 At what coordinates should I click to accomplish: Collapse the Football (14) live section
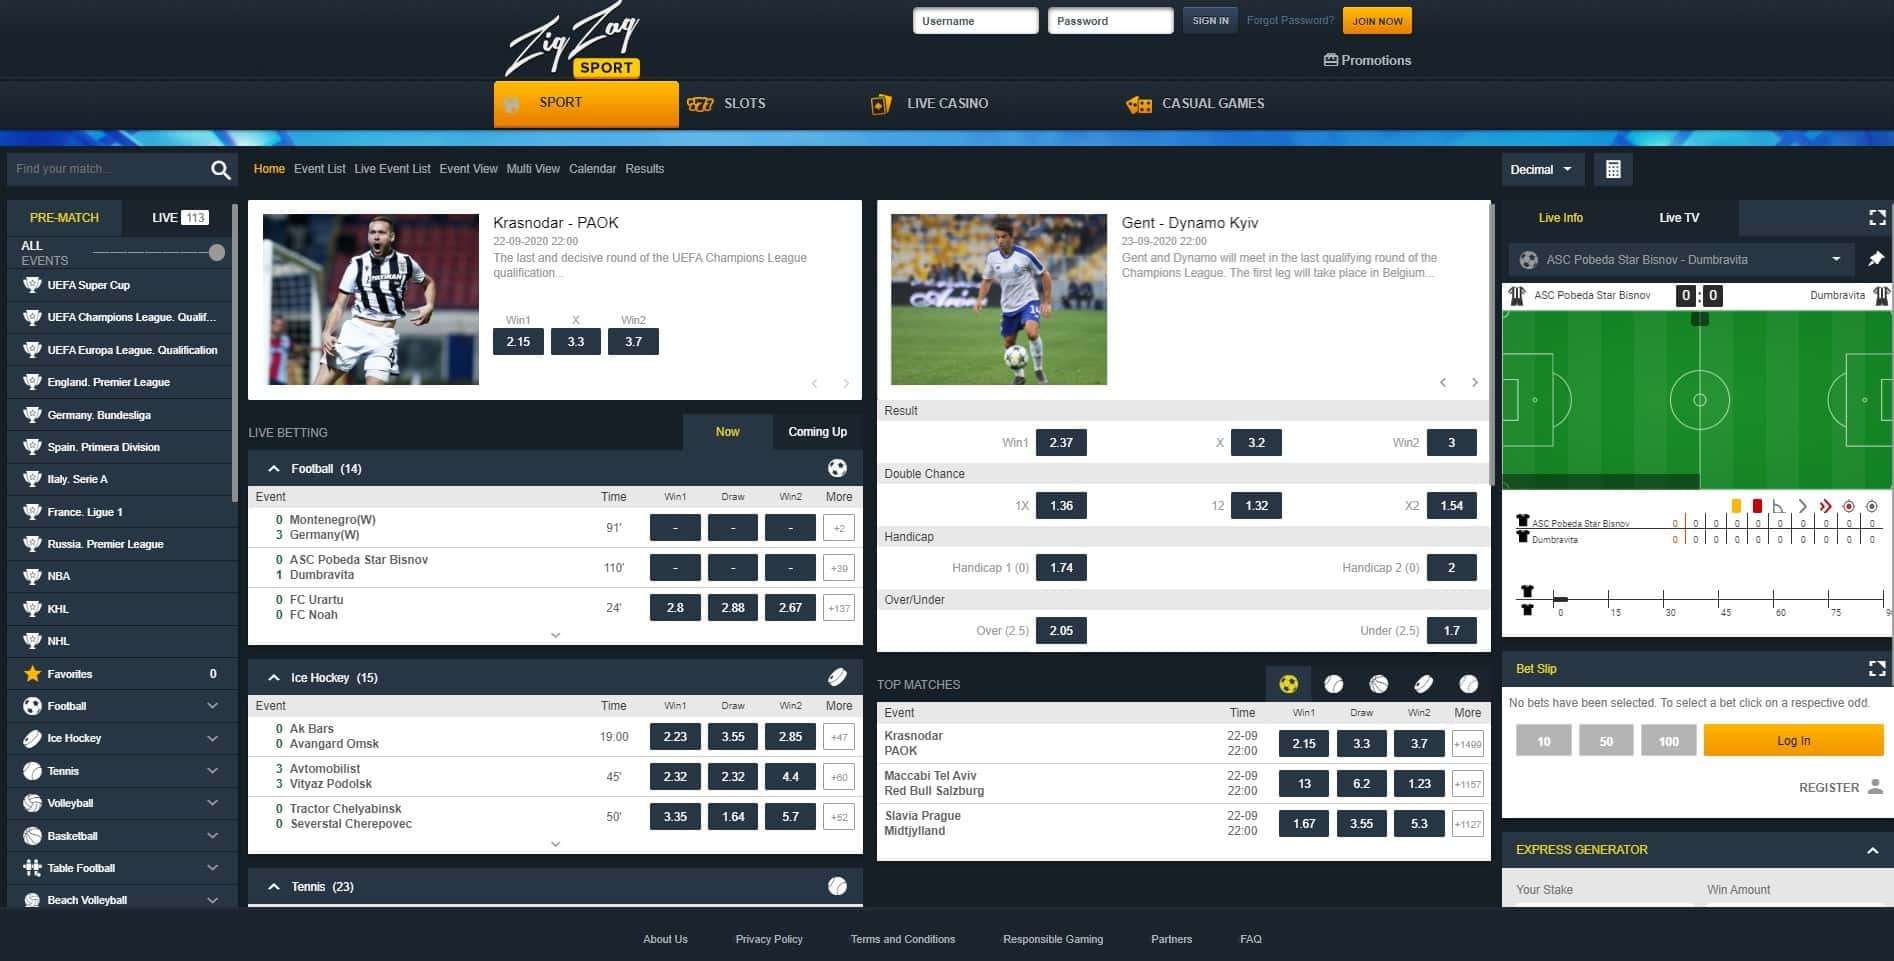click(273, 468)
